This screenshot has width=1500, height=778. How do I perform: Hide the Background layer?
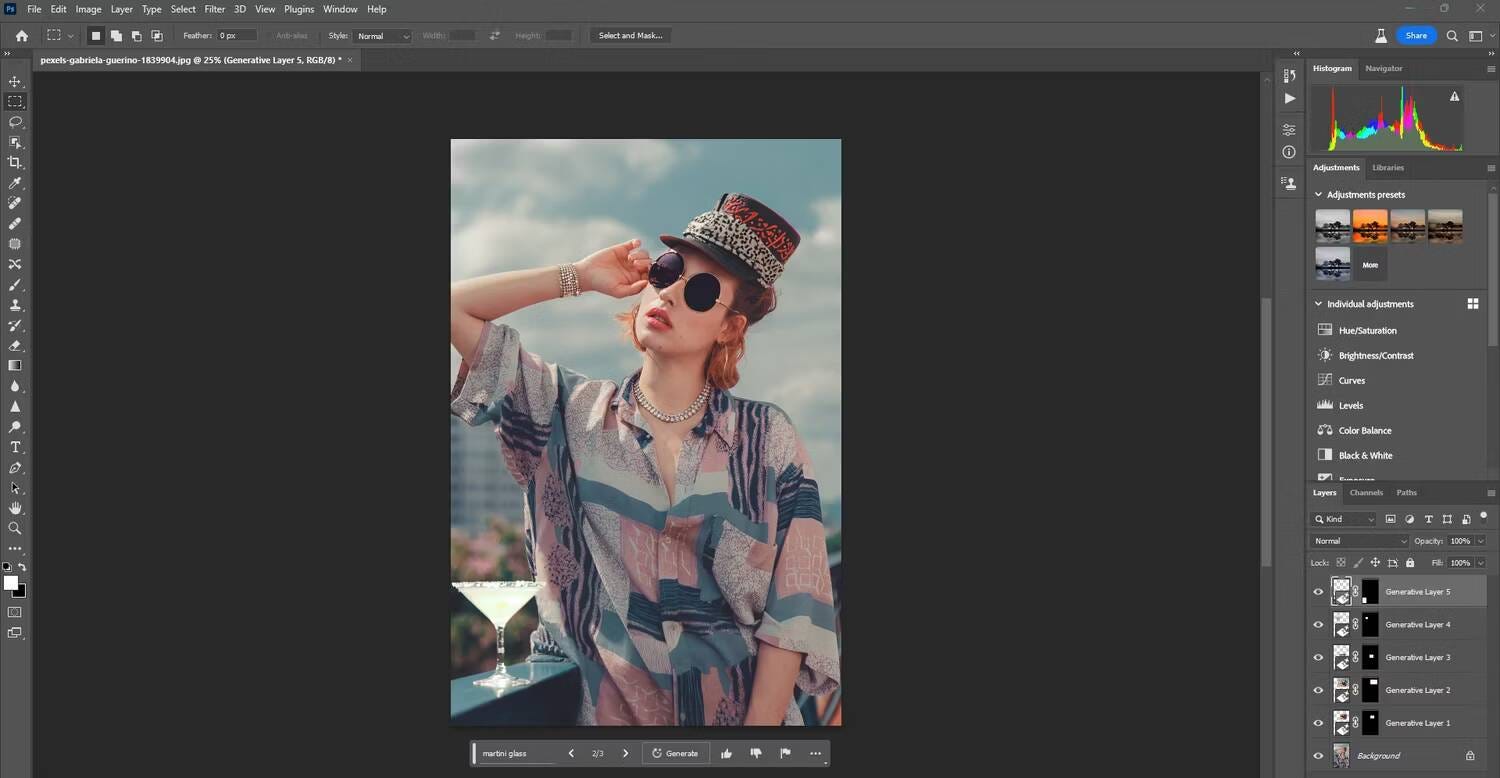pos(1318,756)
